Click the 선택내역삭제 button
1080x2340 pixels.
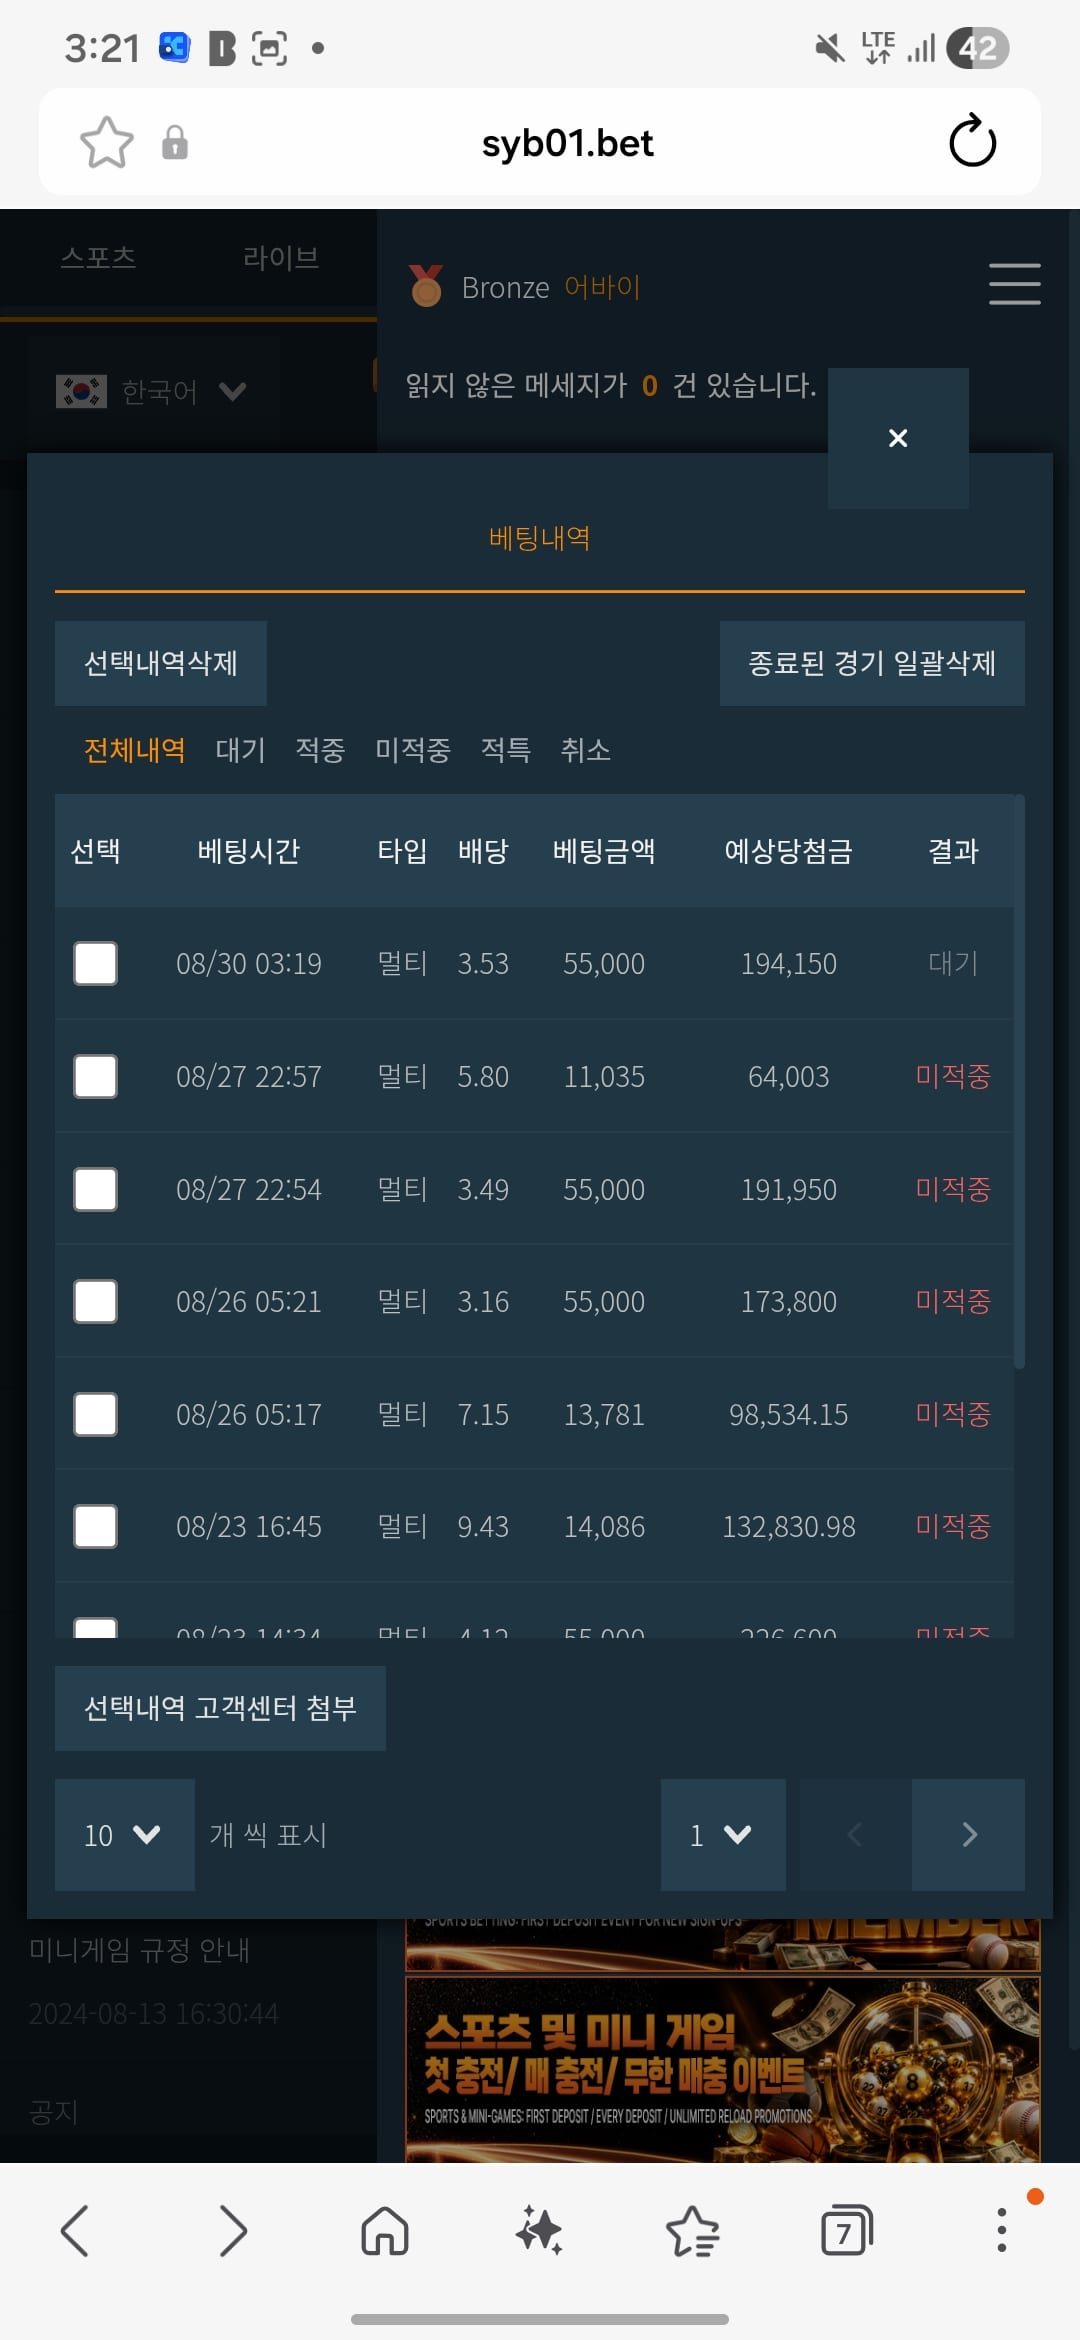[160, 663]
